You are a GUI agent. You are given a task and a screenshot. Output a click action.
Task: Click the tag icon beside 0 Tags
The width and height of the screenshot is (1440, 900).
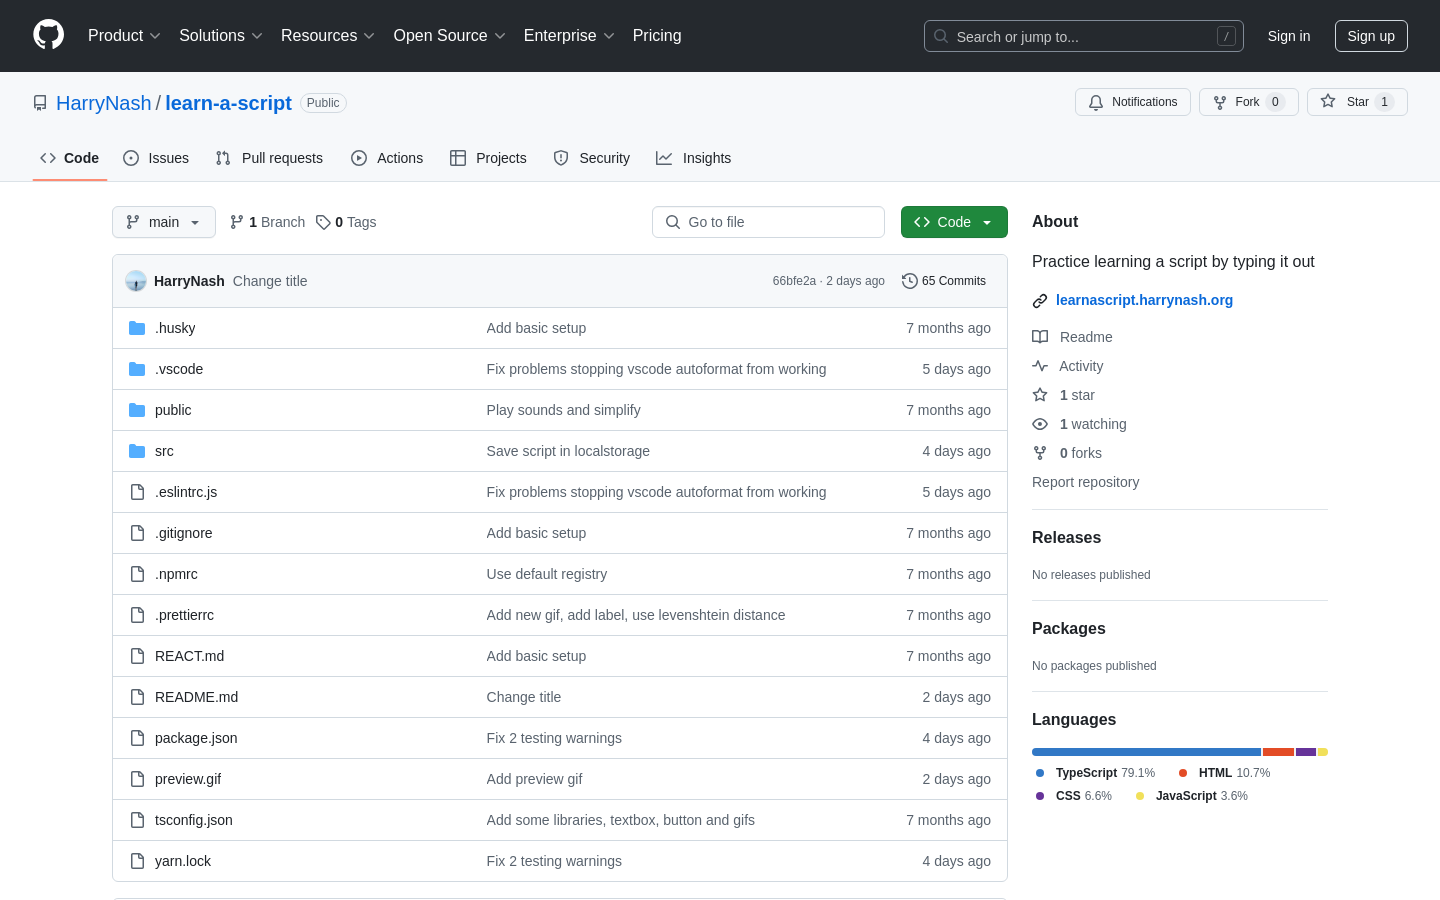(323, 222)
